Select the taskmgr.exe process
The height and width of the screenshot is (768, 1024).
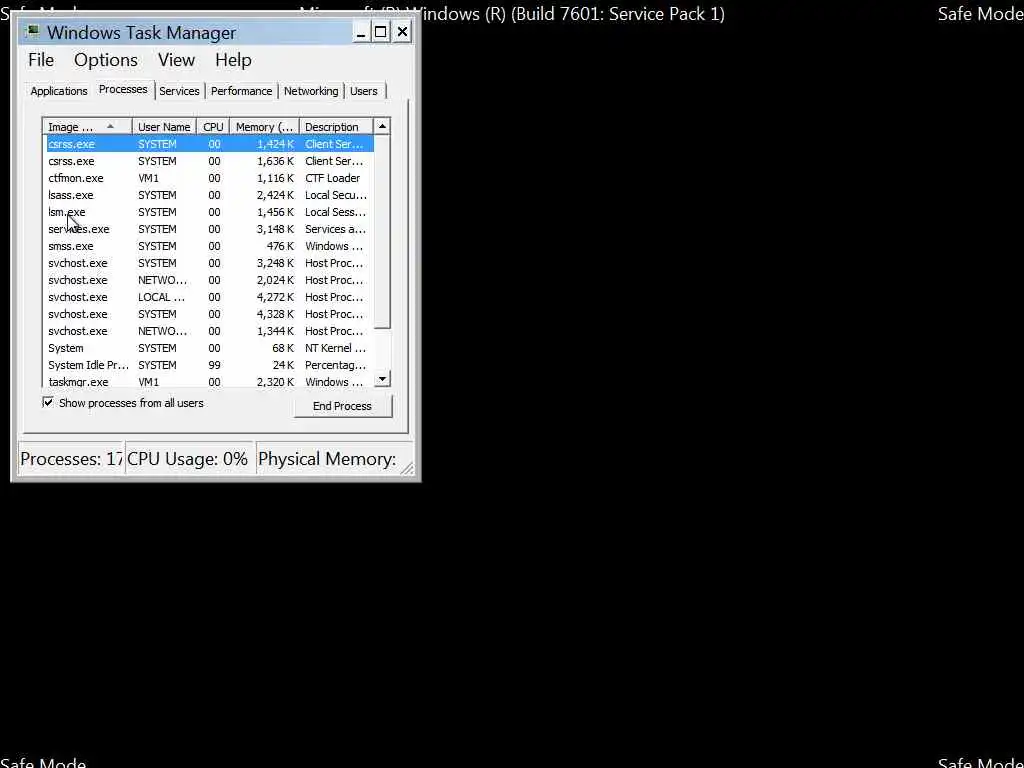coord(209,381)
